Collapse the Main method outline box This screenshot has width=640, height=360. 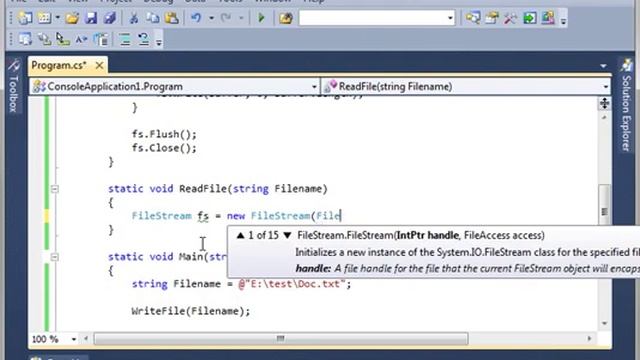click(x=55, y=257)
